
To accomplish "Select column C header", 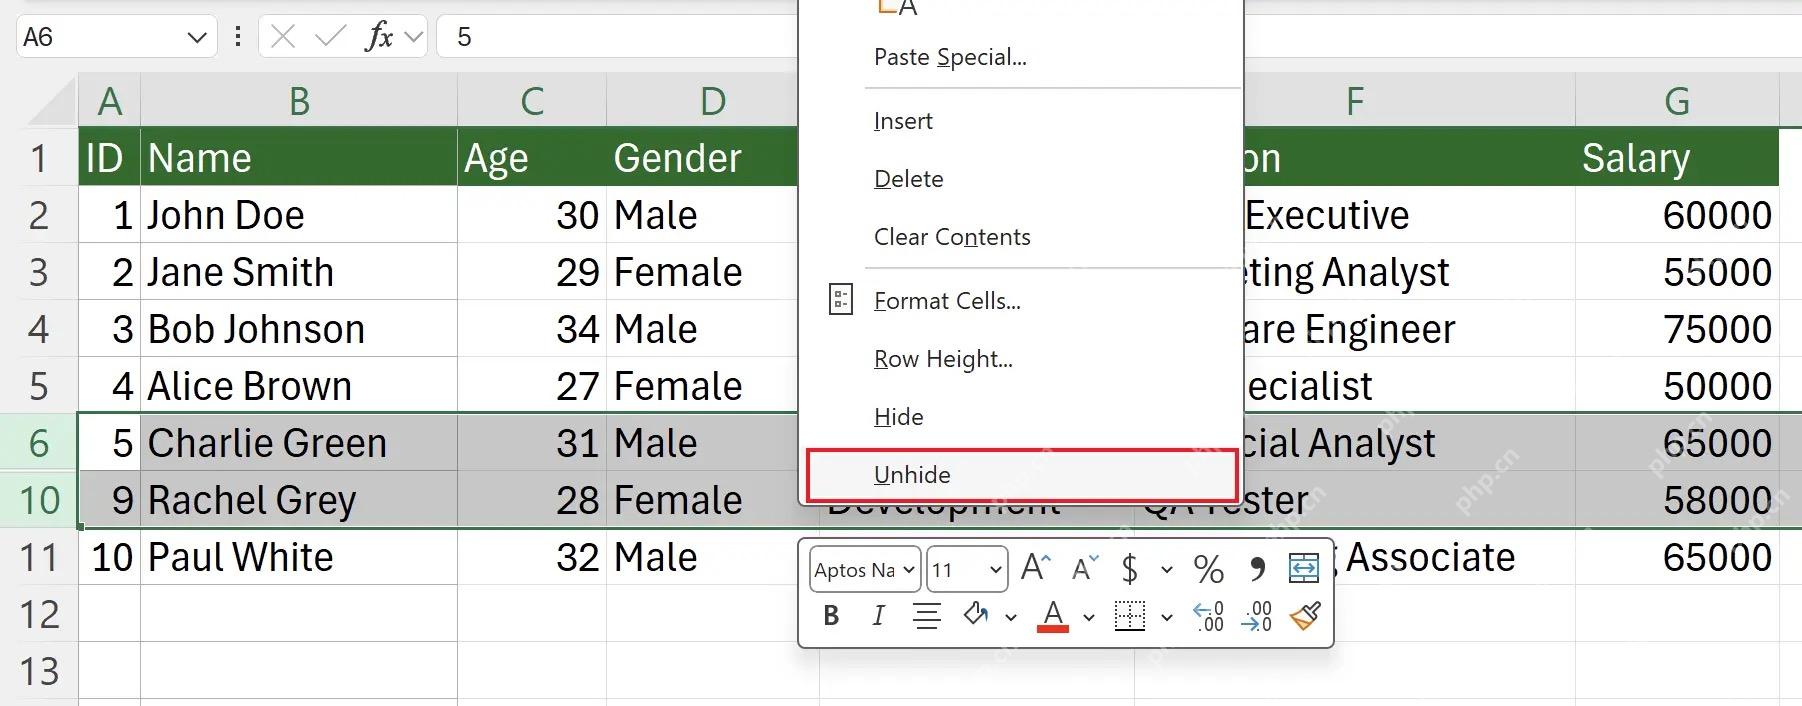I will click(532, 101).
